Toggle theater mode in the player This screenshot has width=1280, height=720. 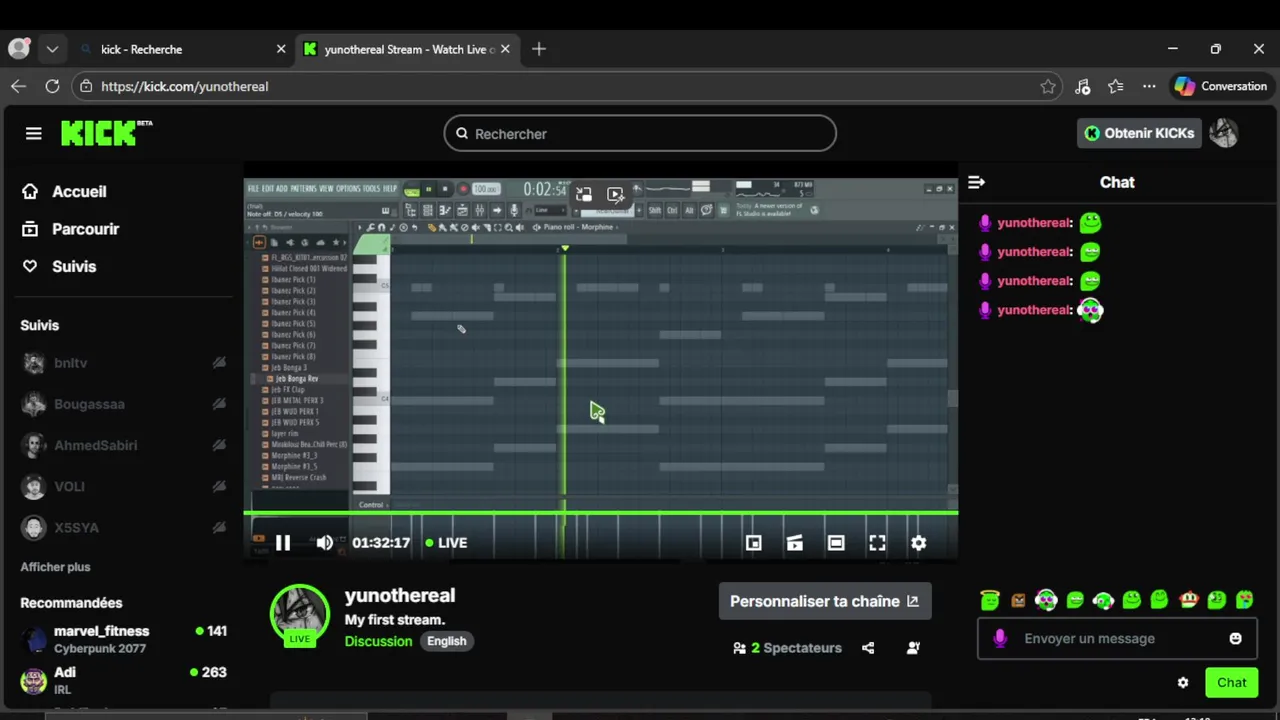coord(836,542)
